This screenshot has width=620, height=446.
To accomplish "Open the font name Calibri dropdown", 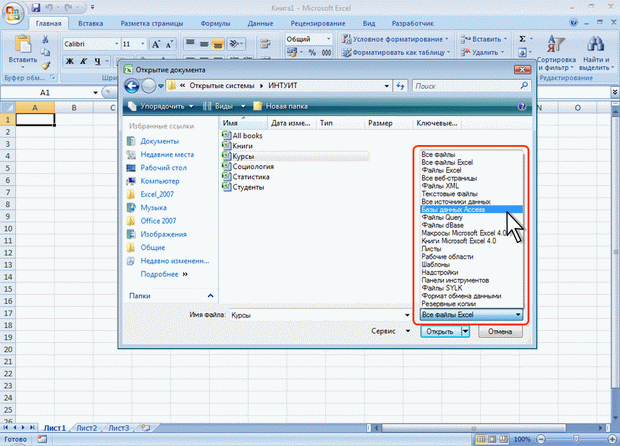I will (x=117, y=44).
